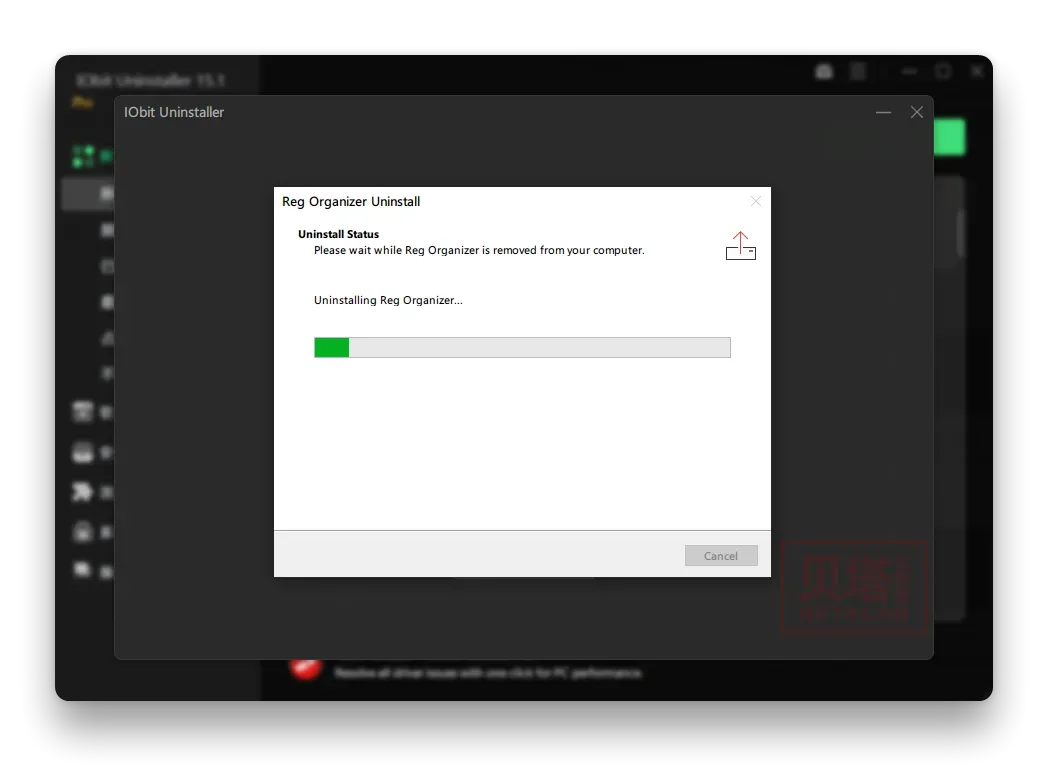
Task: Open the toolbox icon in main window title bar
Action: tap(824, 72)
